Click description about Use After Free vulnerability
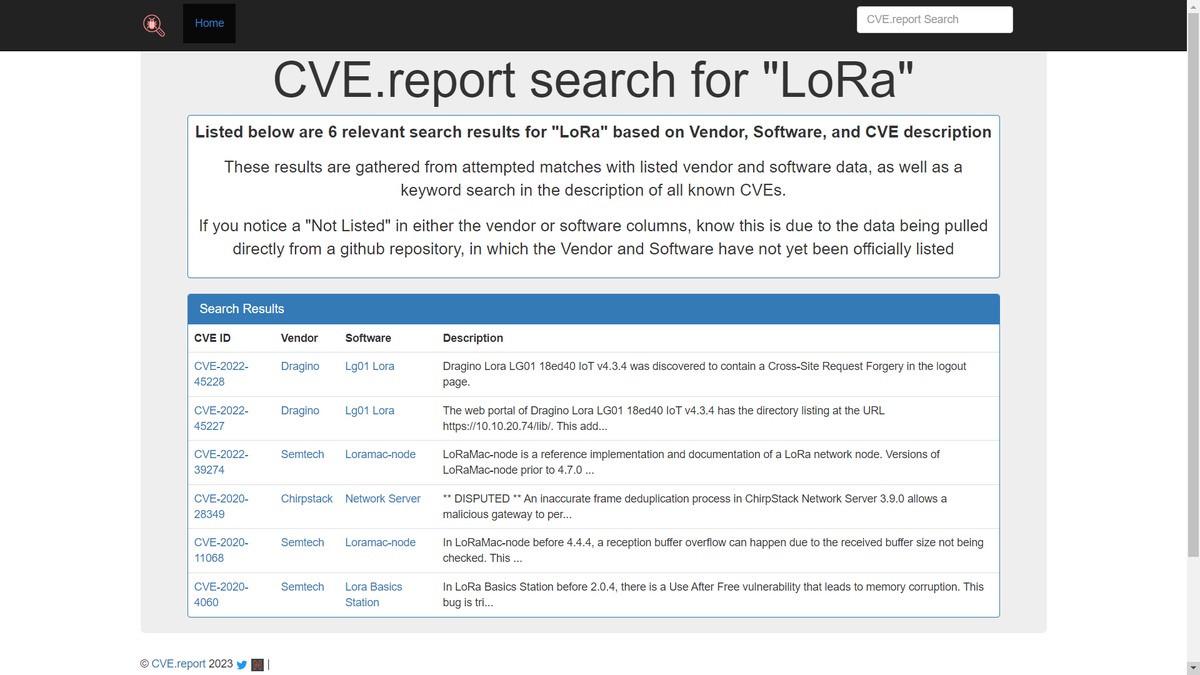Viewport: 1200px width, 675px height. (x=713, y=594)
